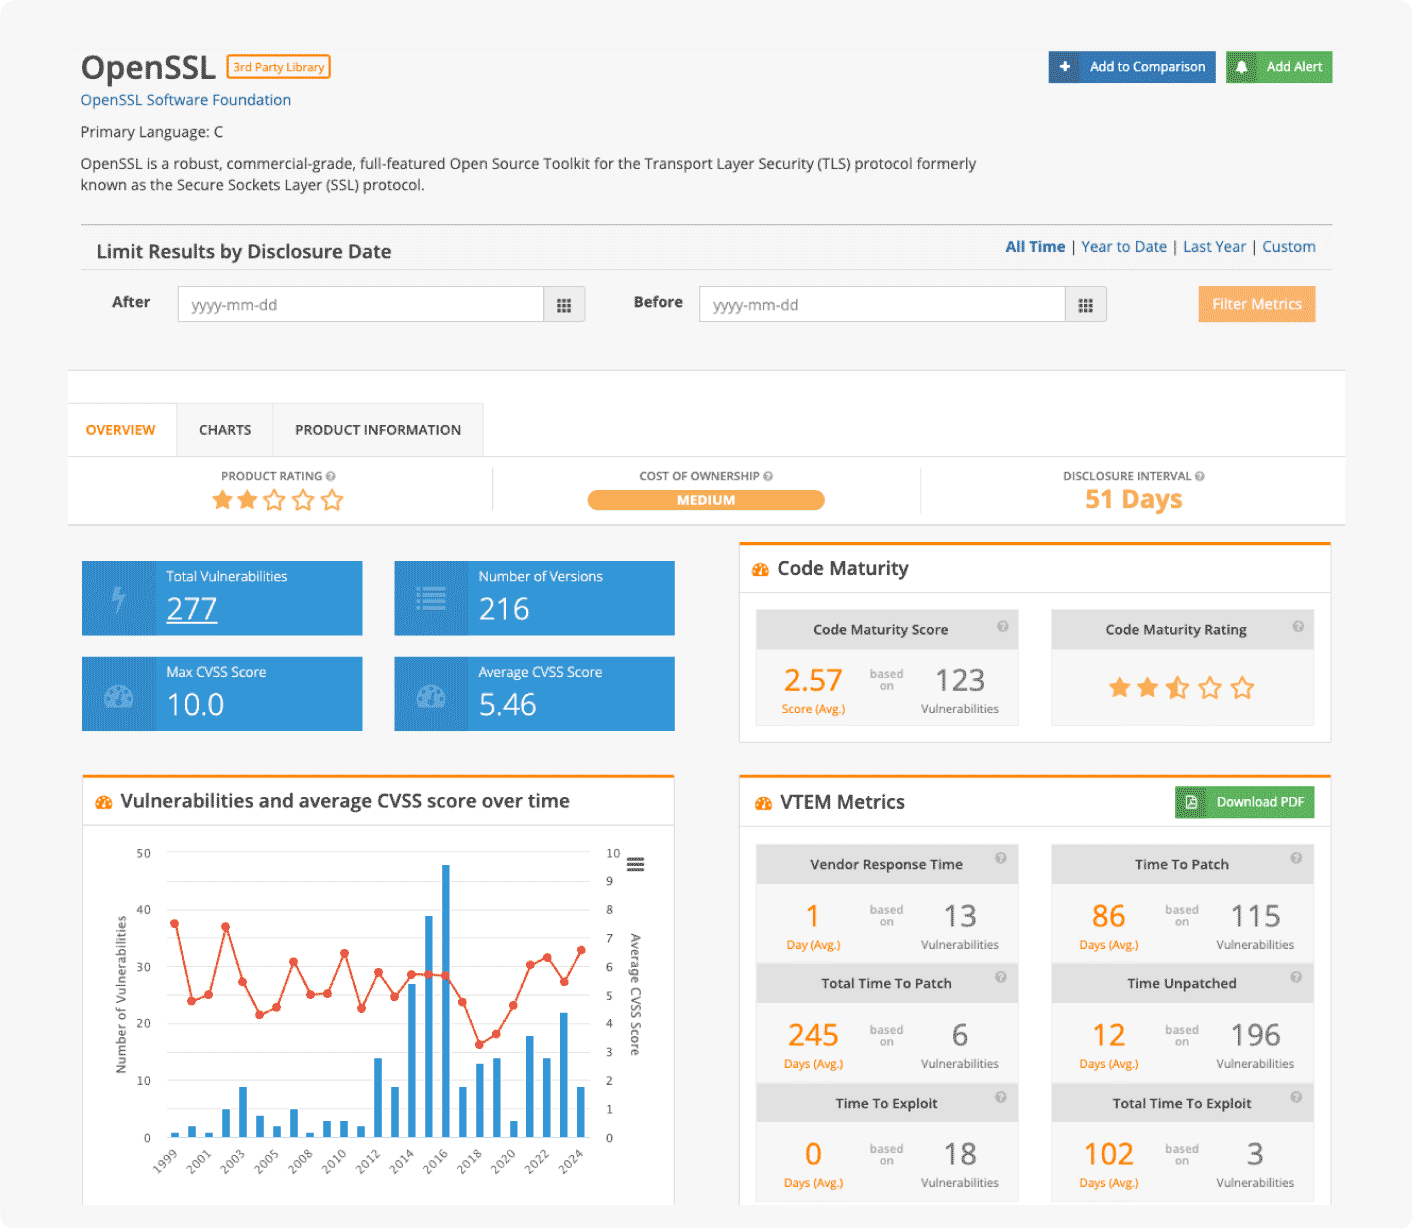This screenshot has height=1228, width=1412.
Task: Click the Add to Comparison button
Action: tap(1132, 67)
